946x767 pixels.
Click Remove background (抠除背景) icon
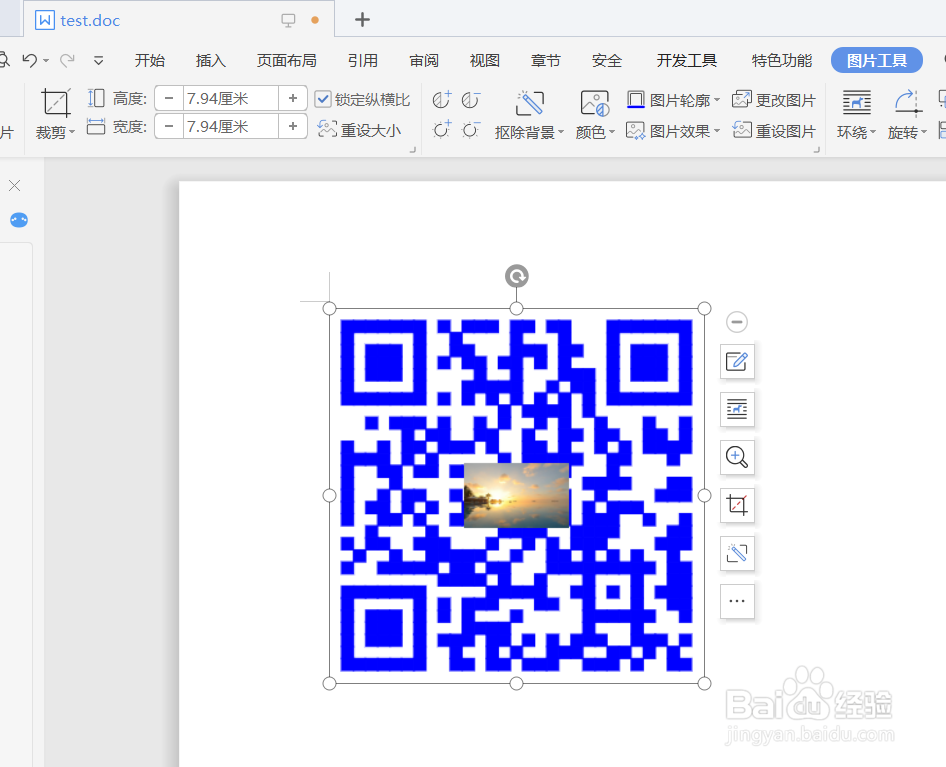pyautogui.click(x=530, y=103)
